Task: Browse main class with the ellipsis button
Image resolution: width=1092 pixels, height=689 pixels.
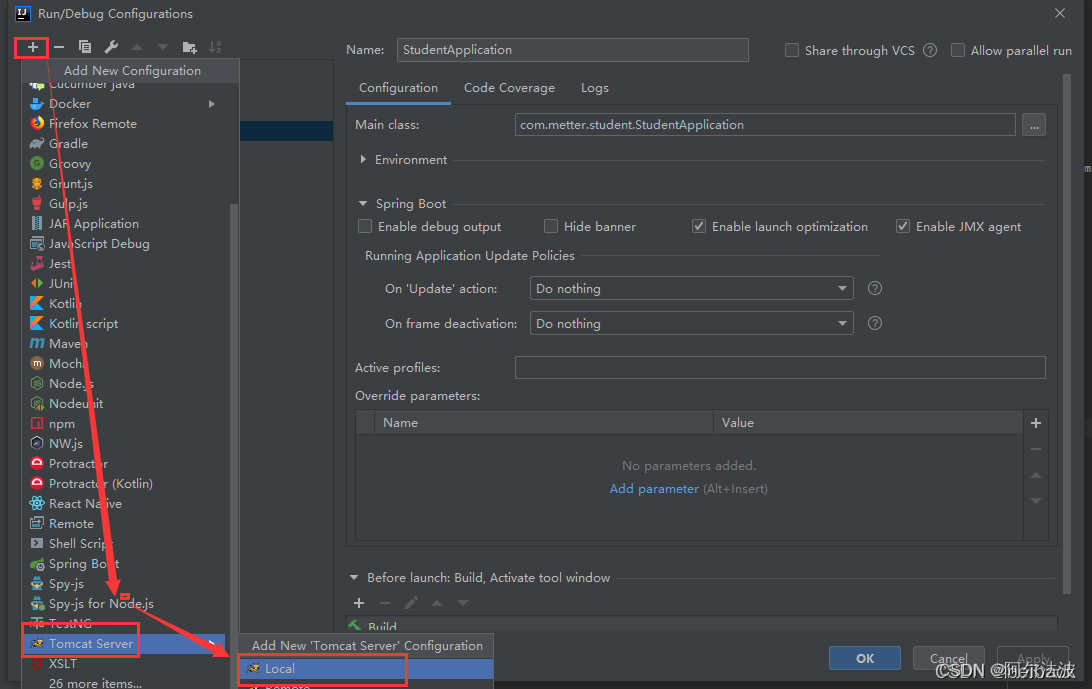Action: click(x=1034, y=125)
